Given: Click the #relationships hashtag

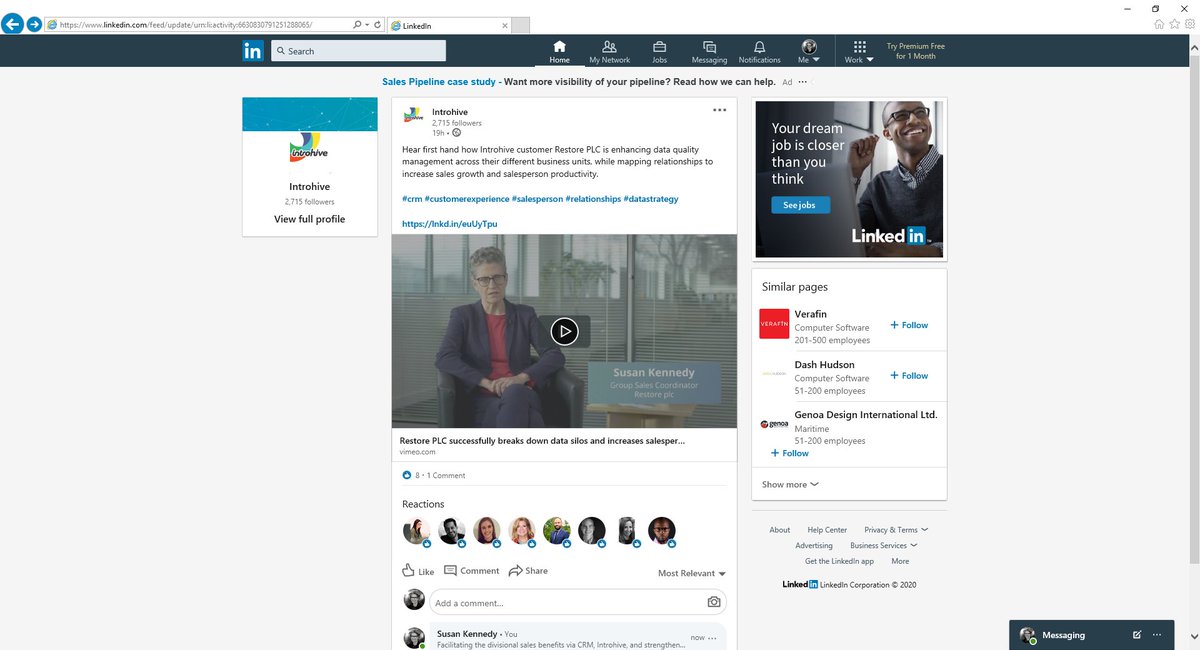Looking at the screenshot, I should pos(593,199).
